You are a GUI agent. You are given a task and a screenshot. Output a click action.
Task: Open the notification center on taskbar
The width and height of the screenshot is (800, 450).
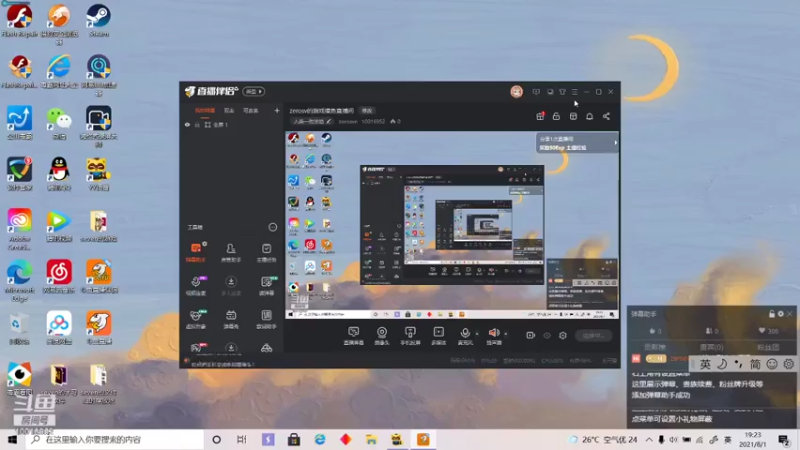[784, 439]
